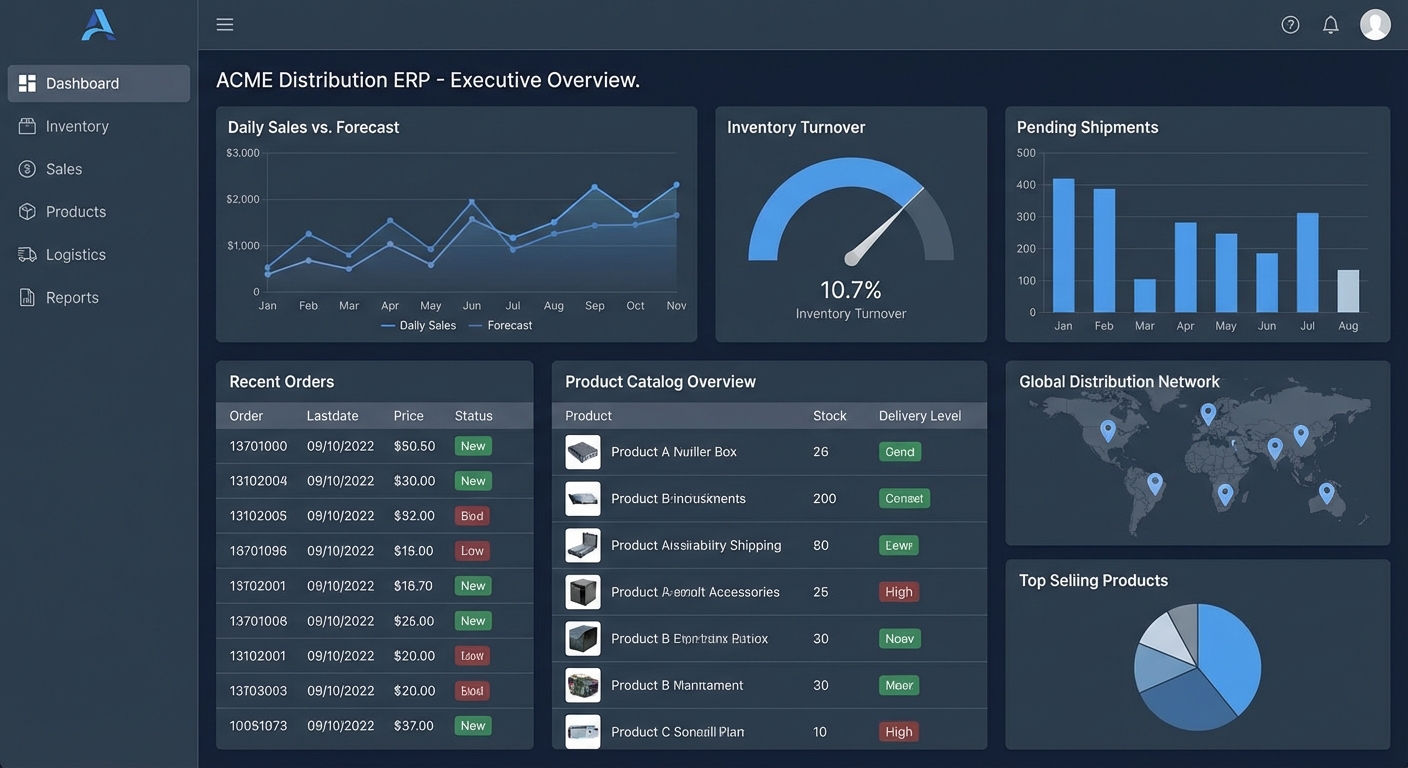This screenshot has width=1408, height=768.
Task: Select the Inventory box icon in sidebar
Action: (x=27, y=126)
